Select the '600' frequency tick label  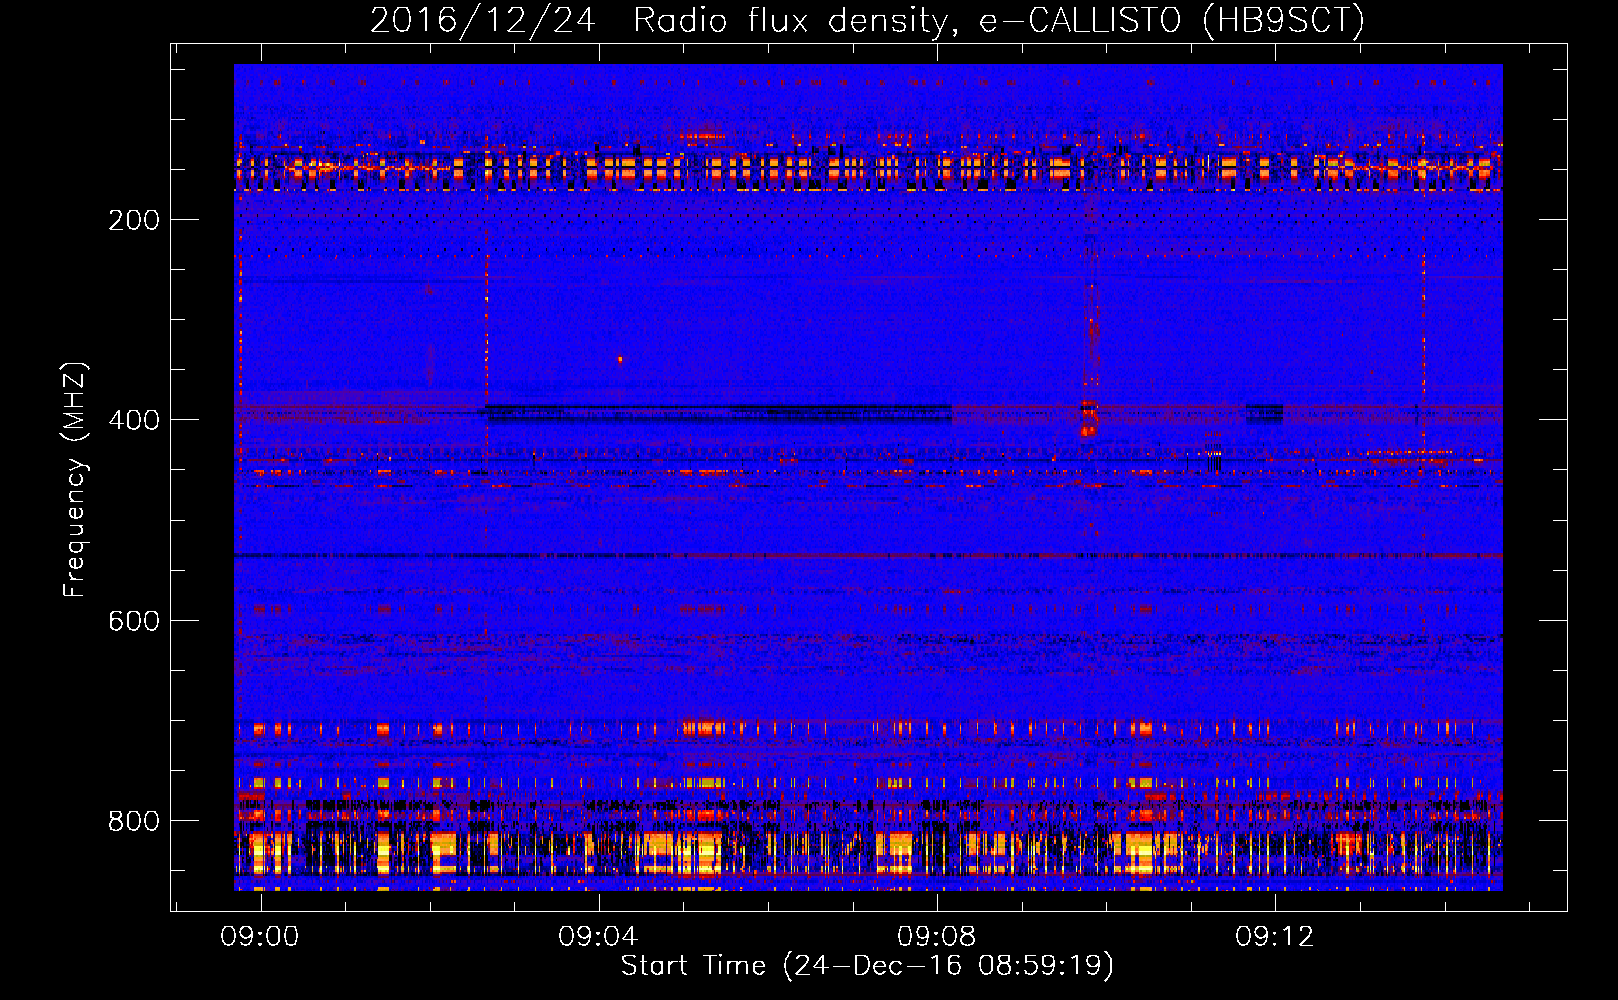[x=134, y=621]
